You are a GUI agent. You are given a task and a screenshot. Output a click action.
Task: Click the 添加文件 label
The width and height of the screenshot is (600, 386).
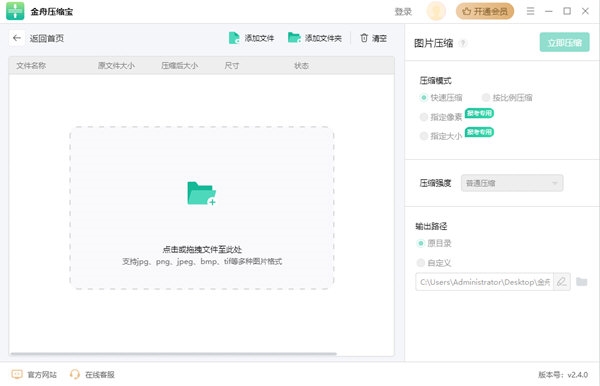point(259,38)
